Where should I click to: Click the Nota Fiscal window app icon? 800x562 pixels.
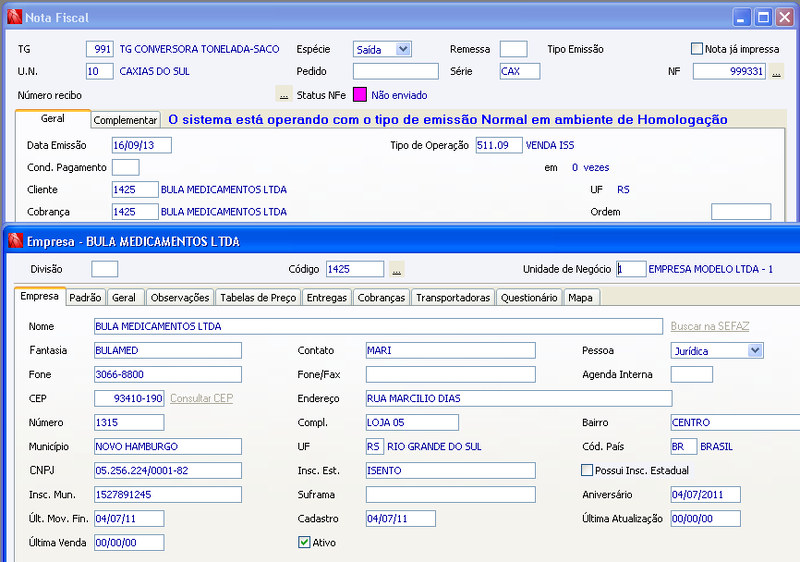15,17
